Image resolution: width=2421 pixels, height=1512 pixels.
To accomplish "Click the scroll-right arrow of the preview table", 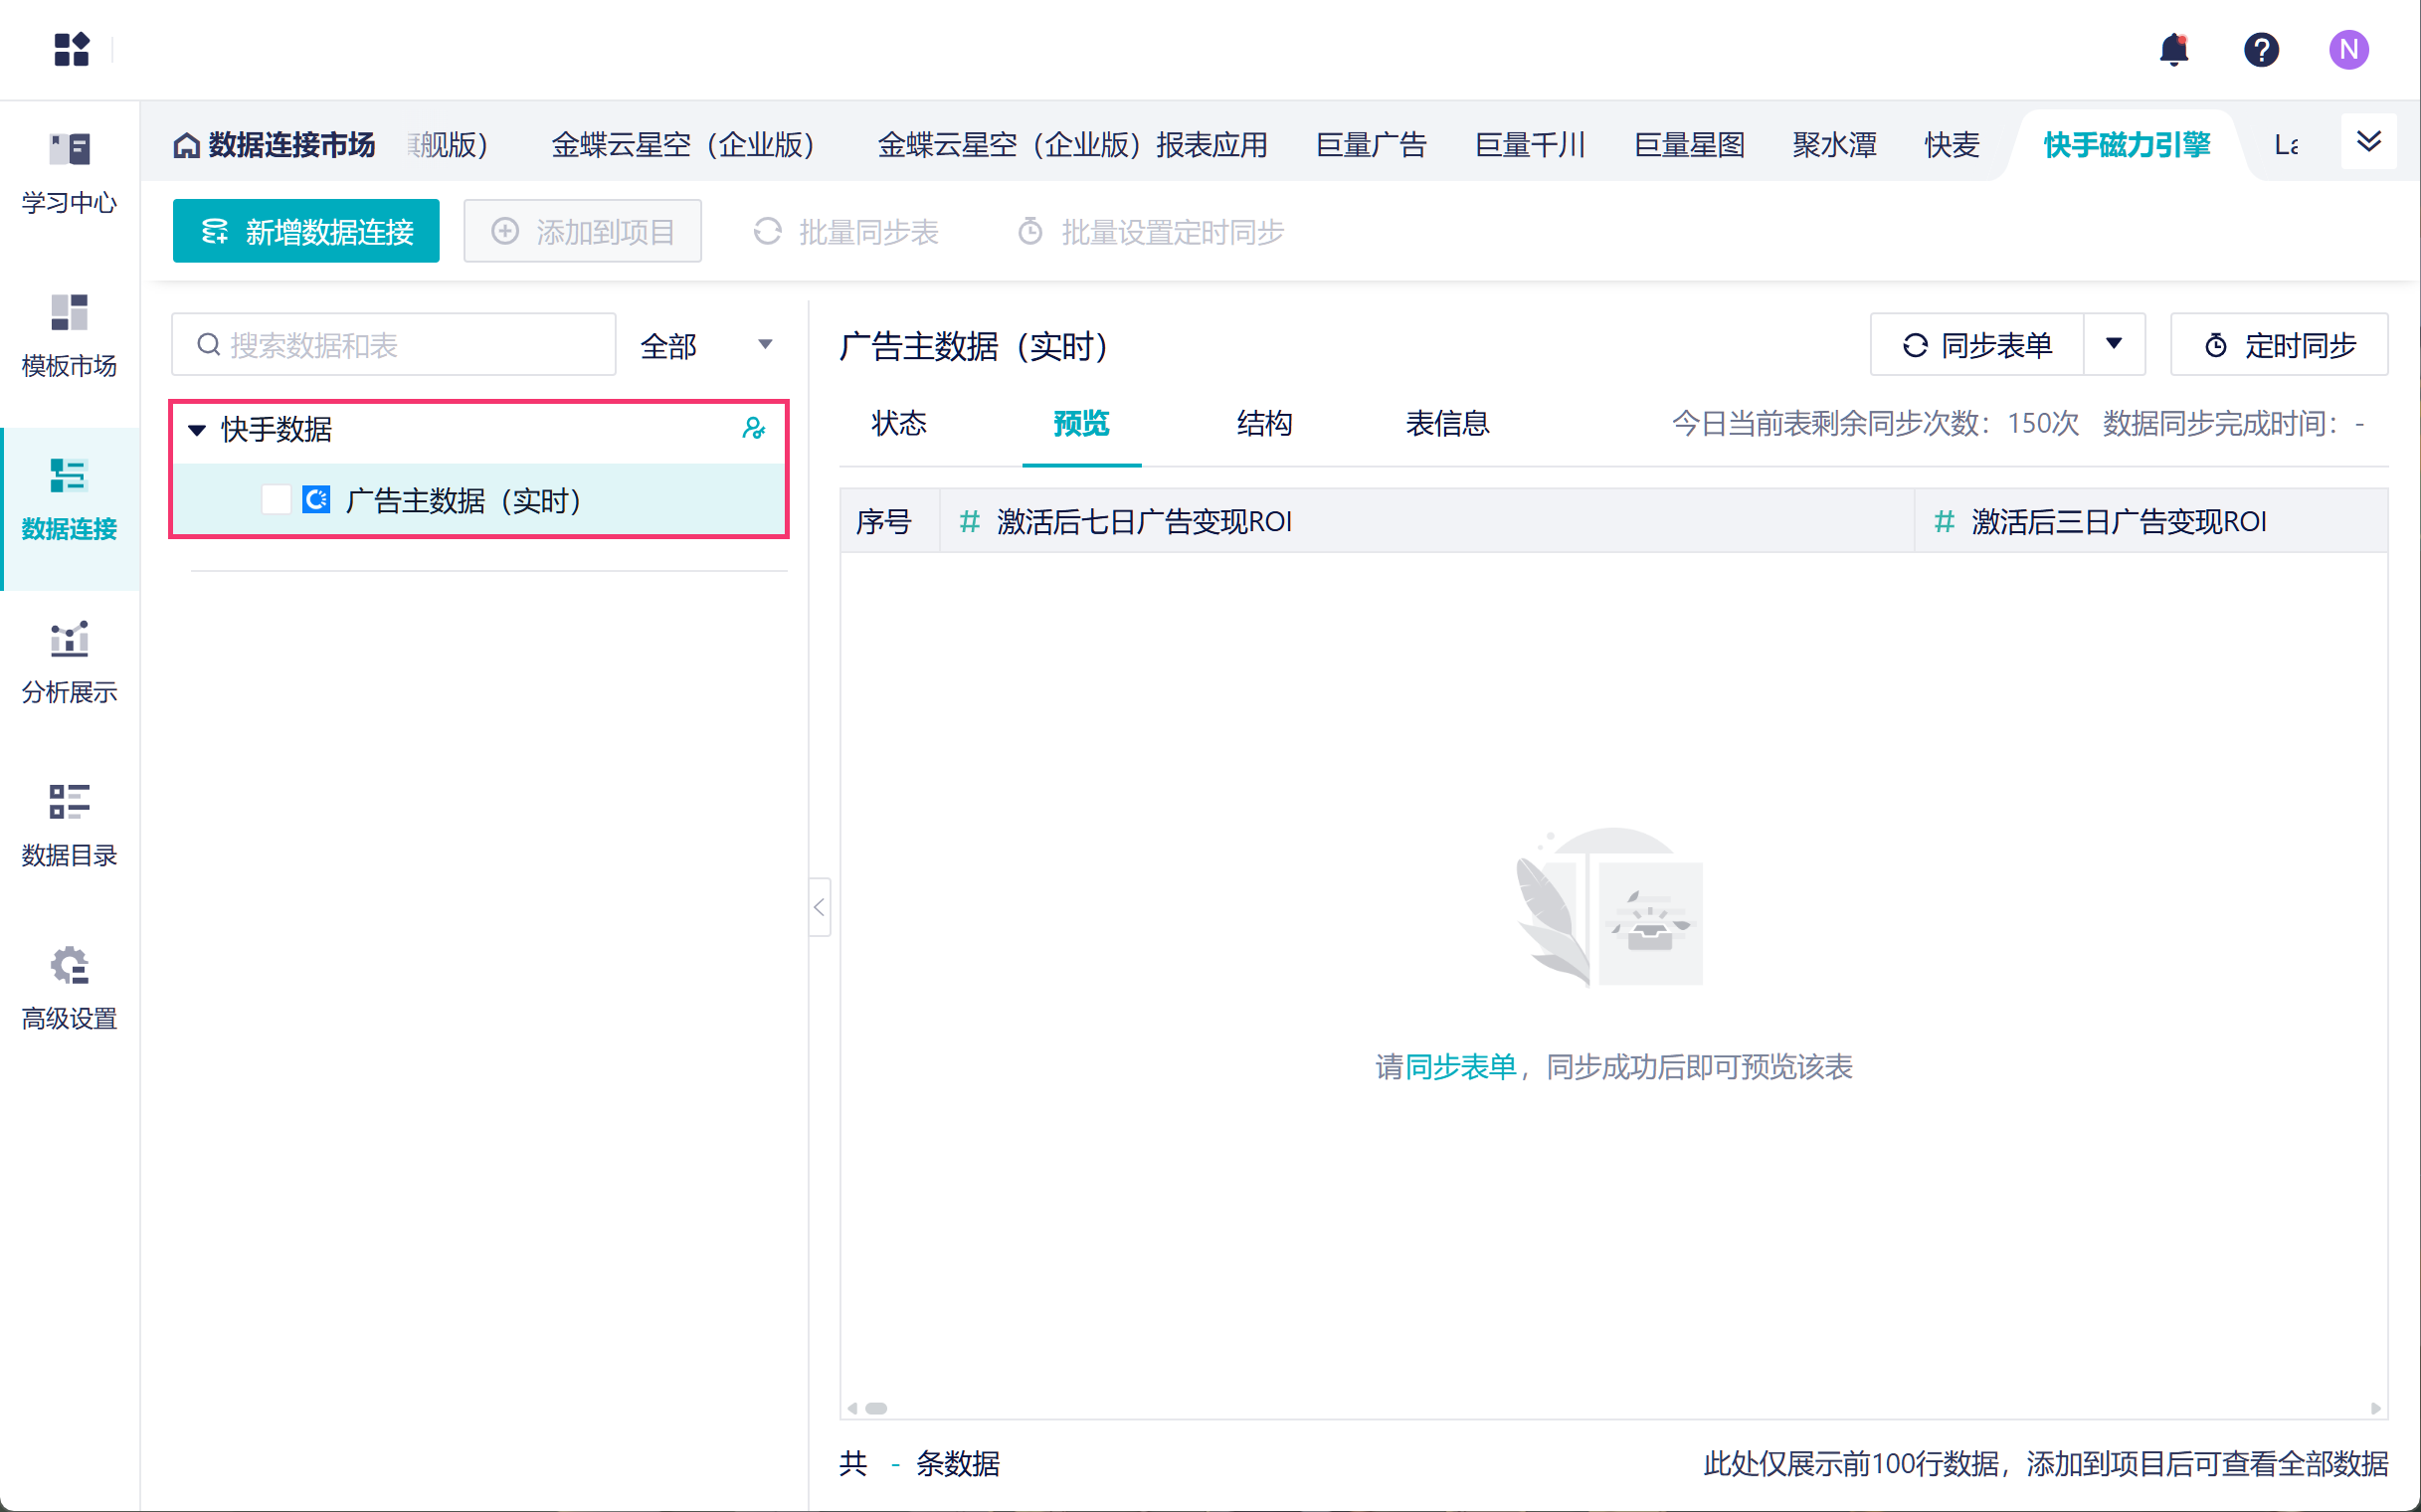I will click(x=2375, y=1408).
